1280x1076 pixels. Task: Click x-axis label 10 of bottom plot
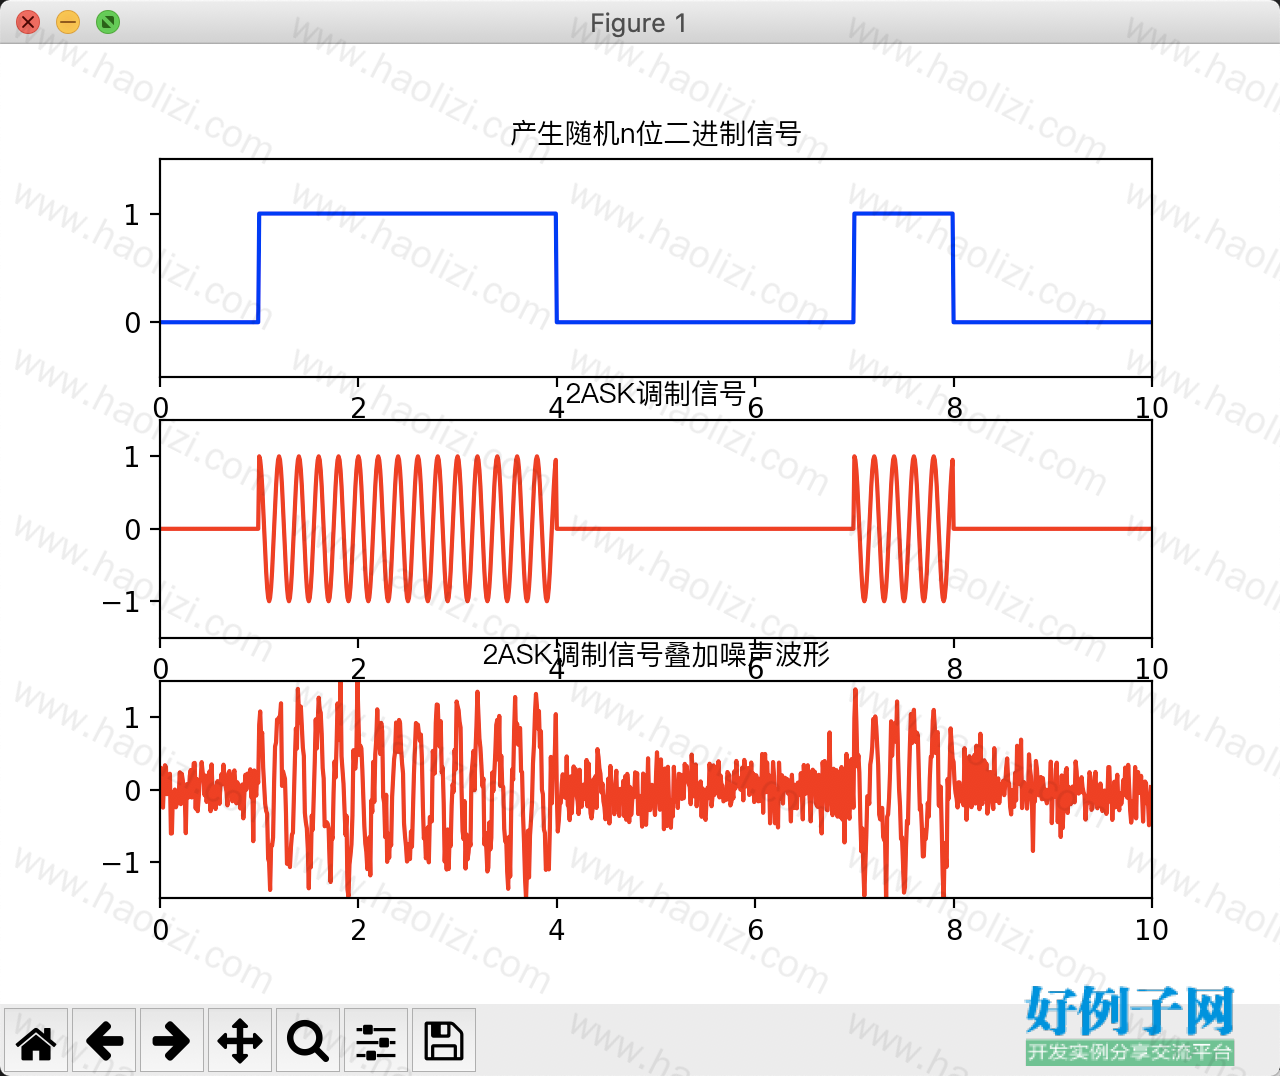click(1151, 930)
